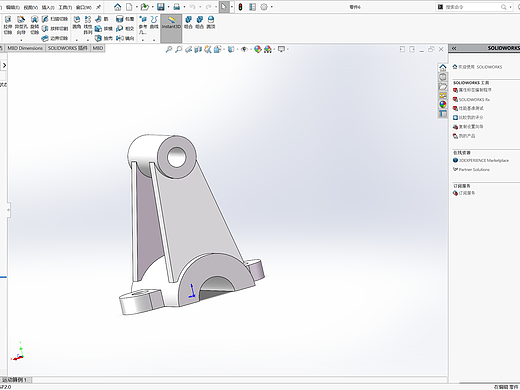Open file properties icon next to traffic light
Screen dimensions: 520x390
(x=253, y=7)
